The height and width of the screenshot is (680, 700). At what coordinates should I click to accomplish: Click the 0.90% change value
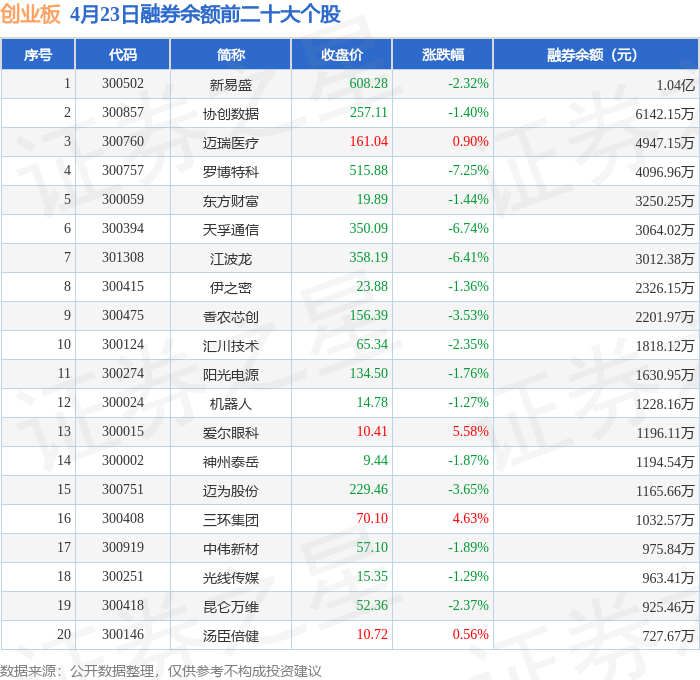tap(471, 142)
